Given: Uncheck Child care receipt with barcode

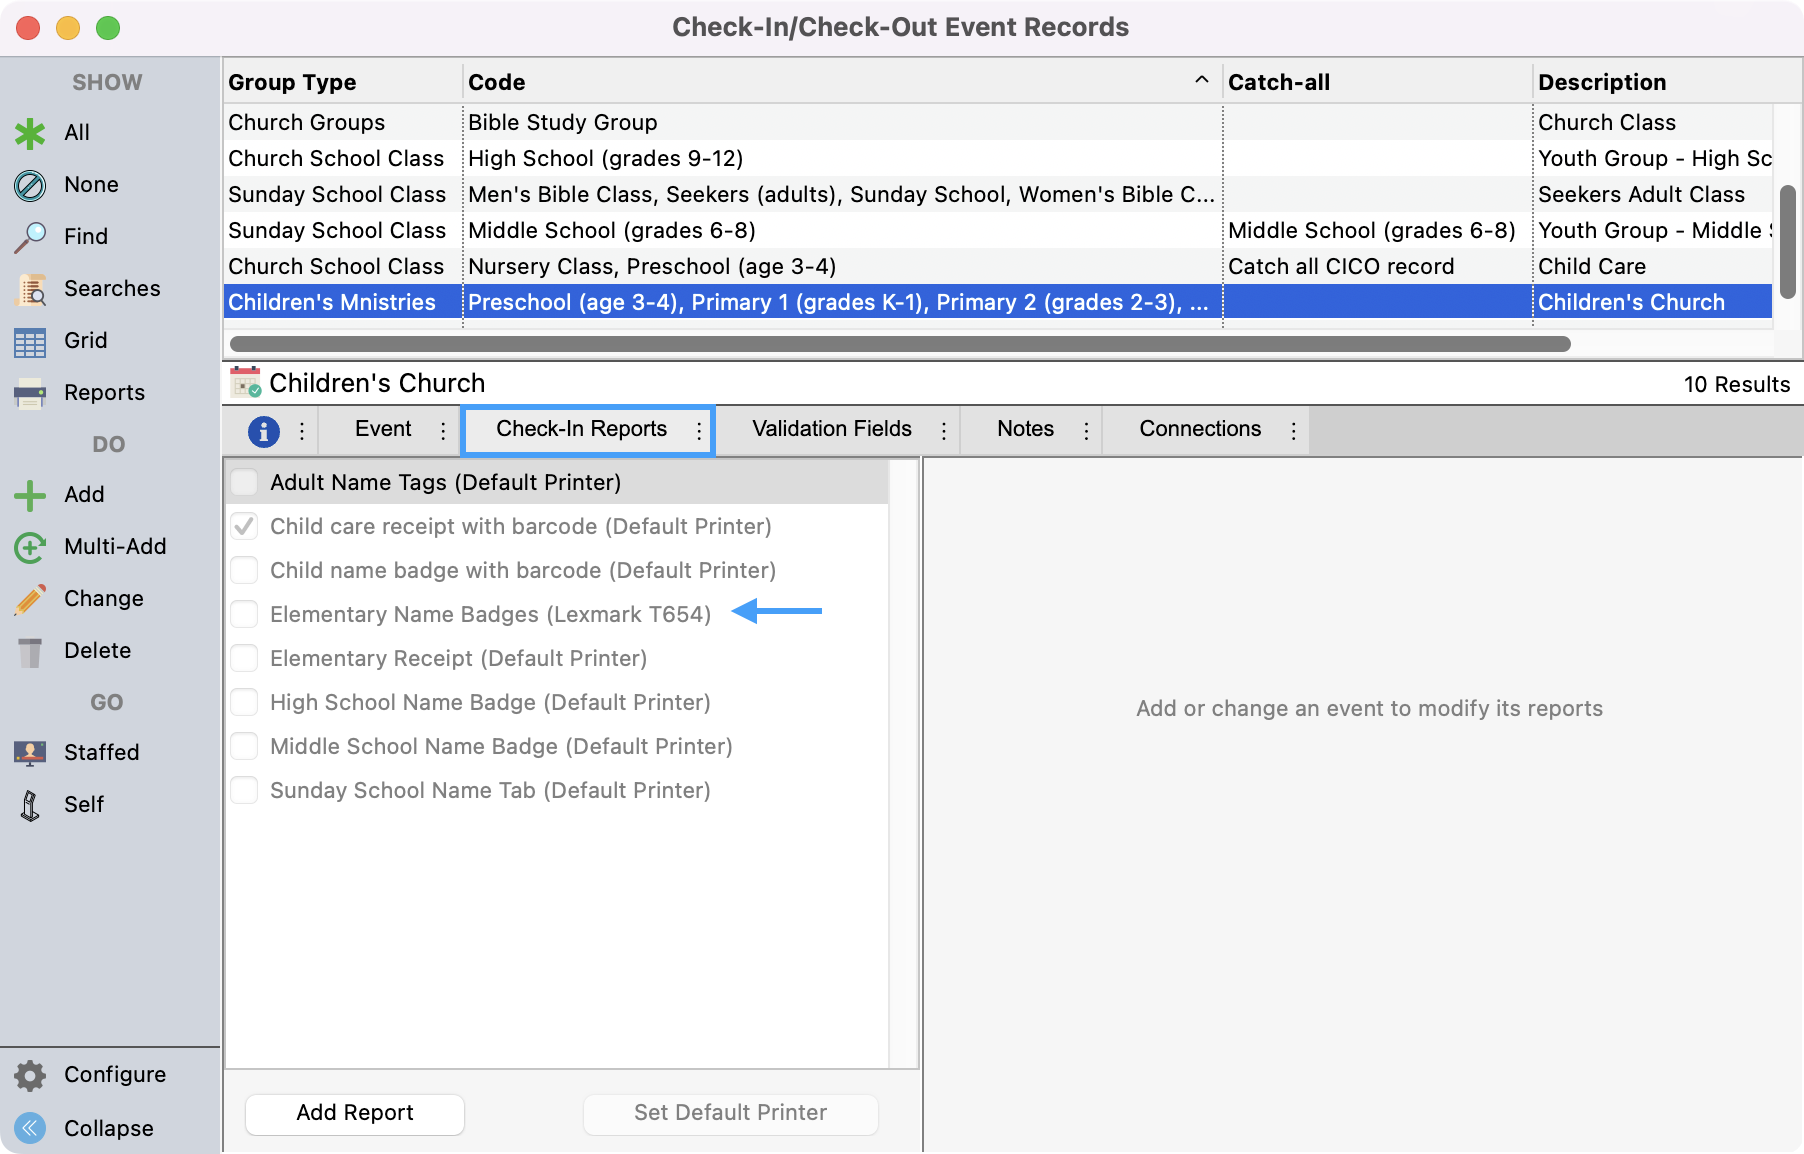Looking at the screenshot, I should tap(243, 525).
